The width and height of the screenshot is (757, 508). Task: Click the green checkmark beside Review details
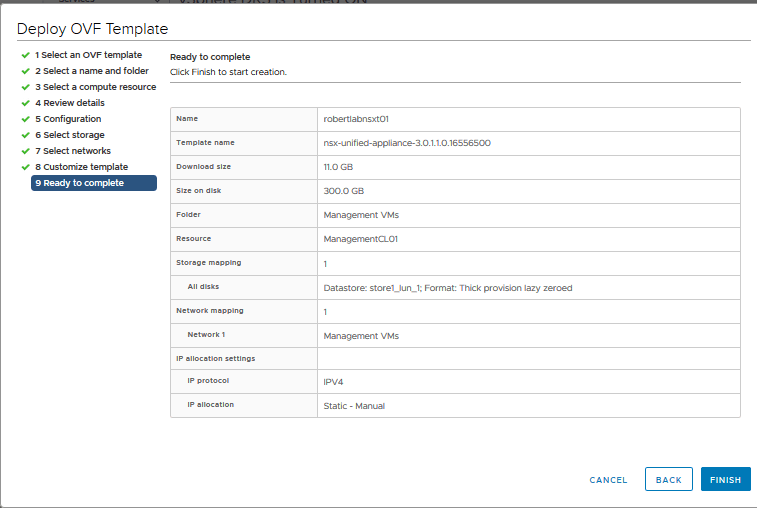pos(25,103)
